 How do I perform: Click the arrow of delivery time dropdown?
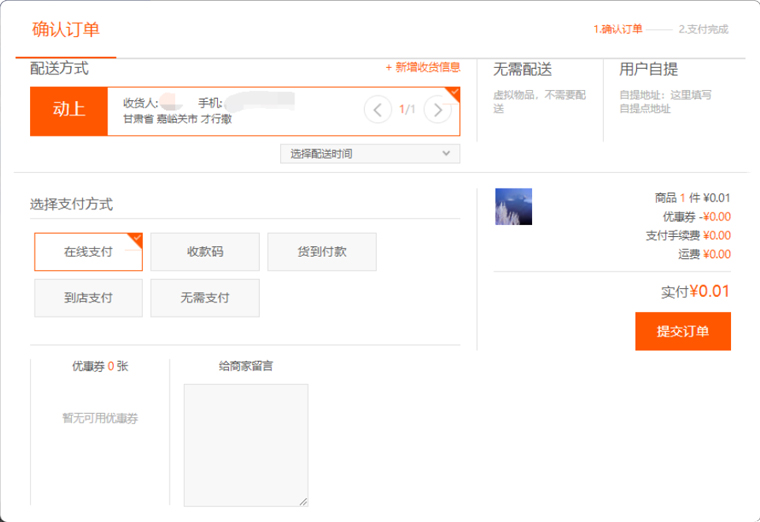[x=446, y=154]
